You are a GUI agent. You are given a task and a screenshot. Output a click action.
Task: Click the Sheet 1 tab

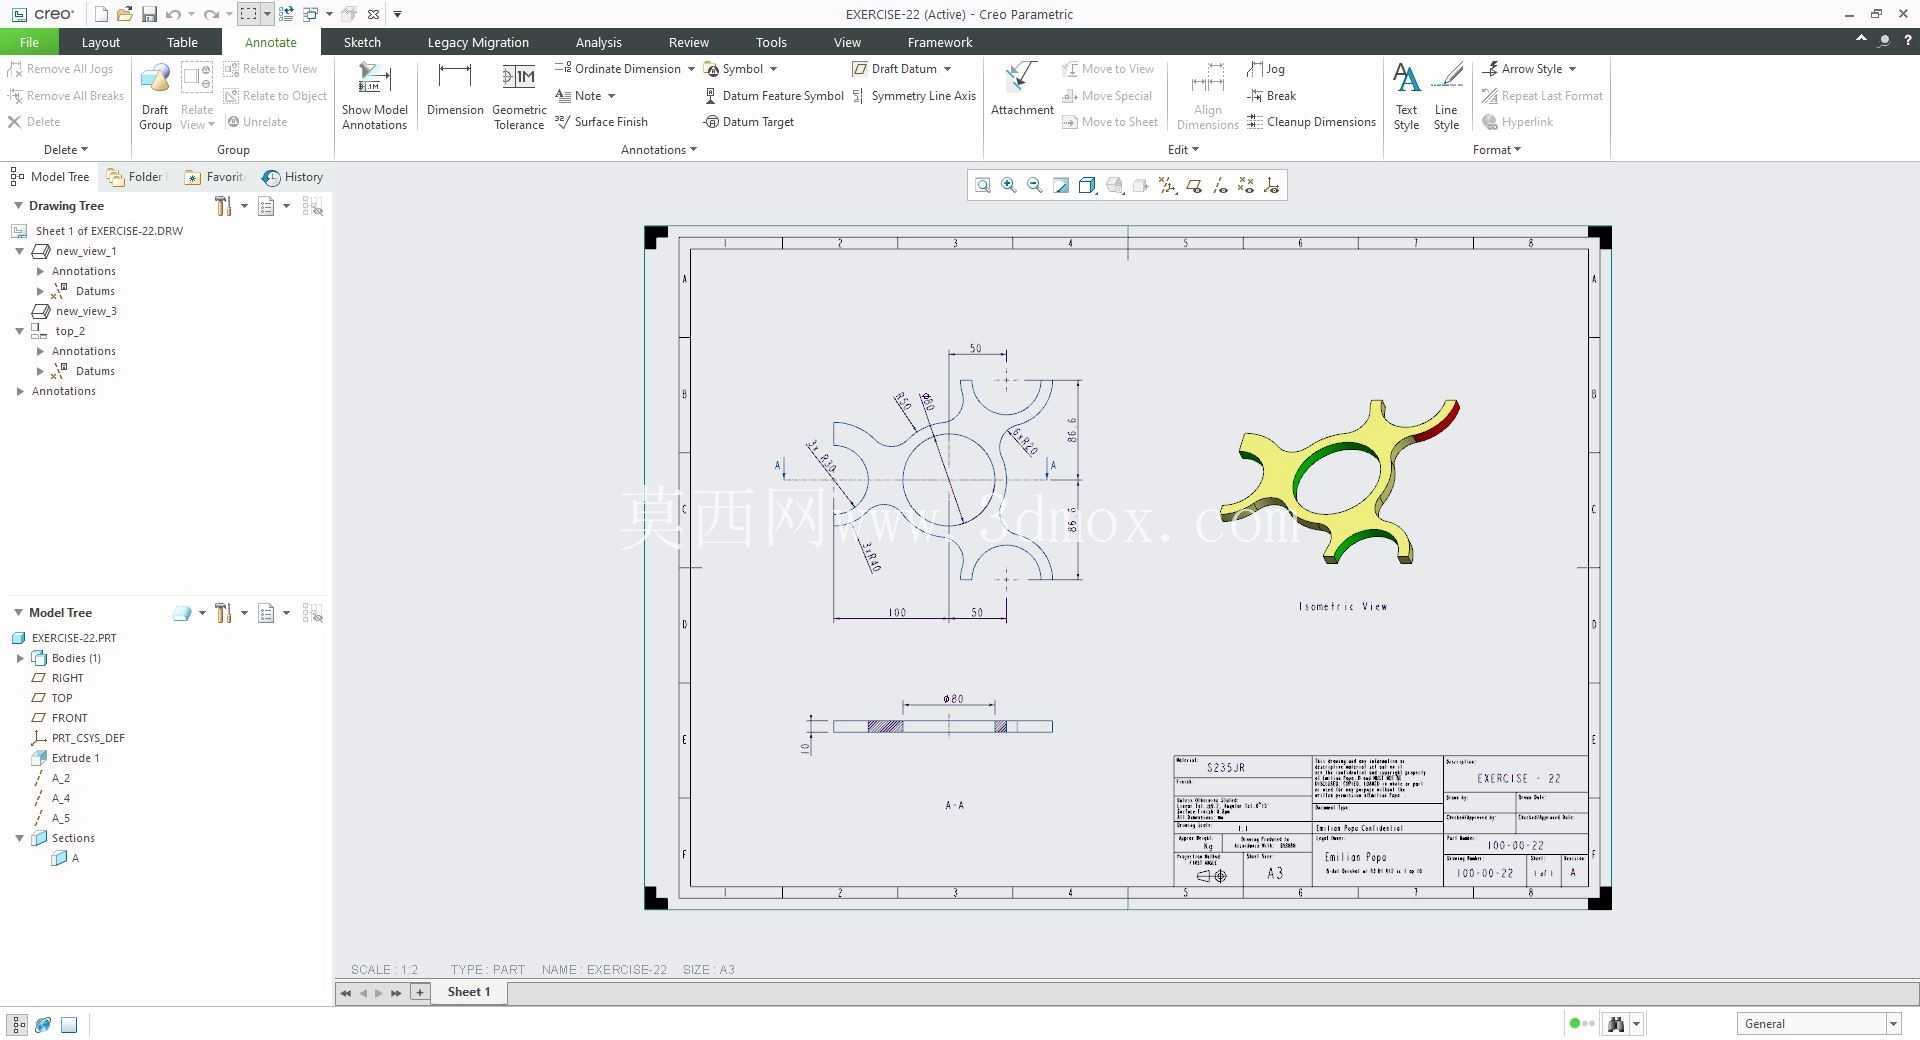(x=468, y=992)
